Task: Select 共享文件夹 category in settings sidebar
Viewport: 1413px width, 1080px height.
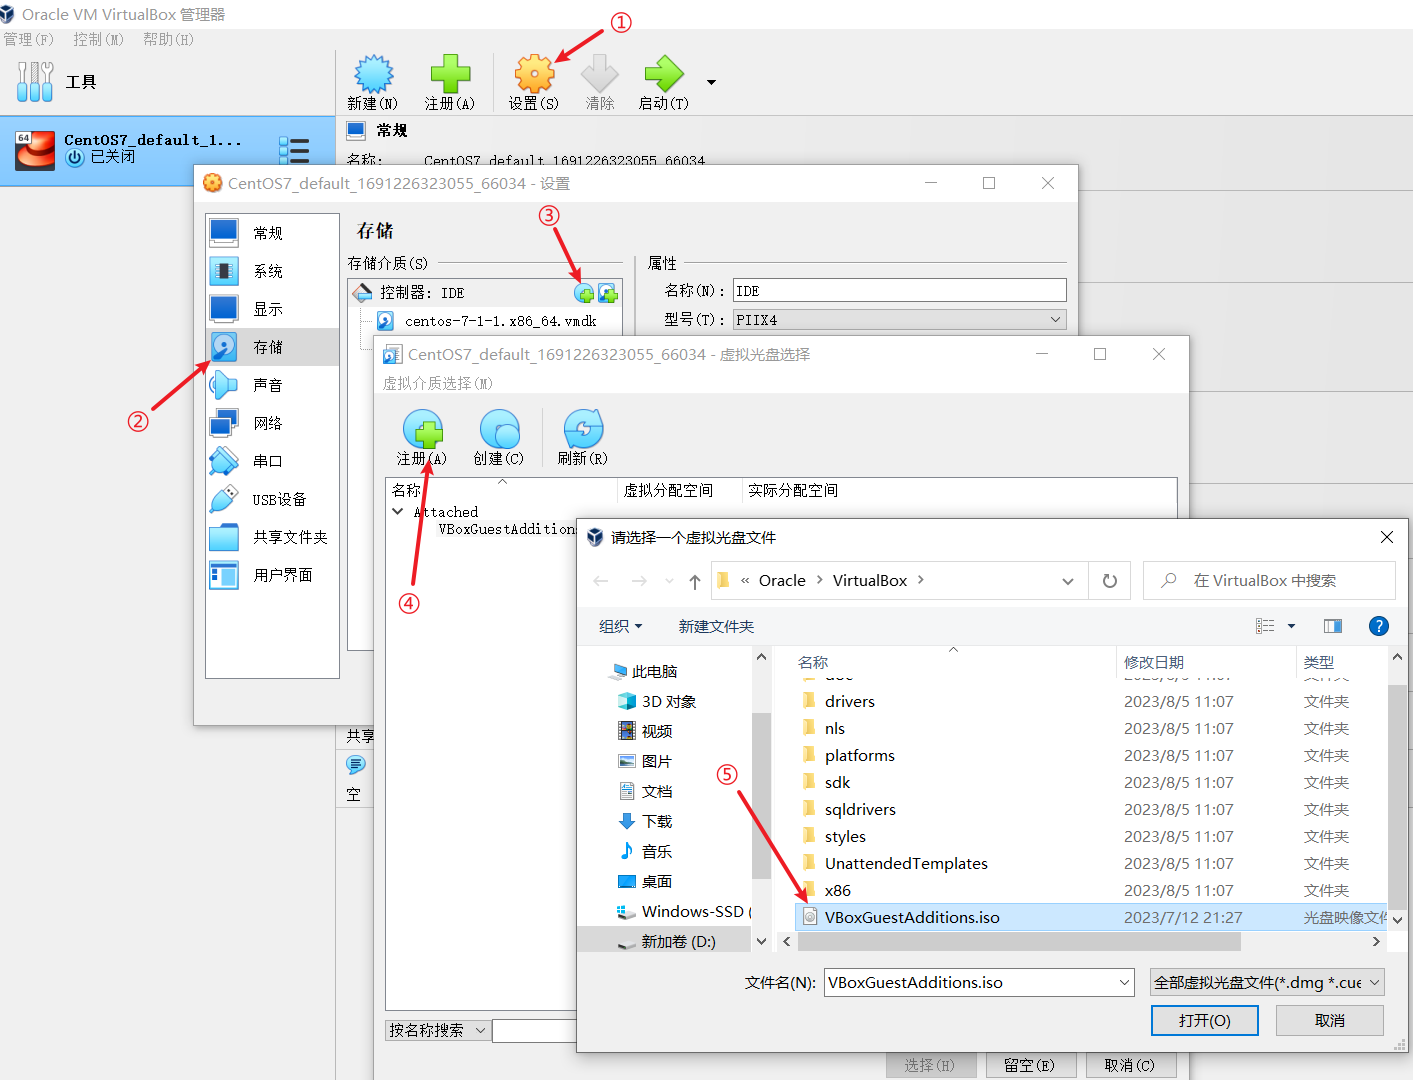Action: click(x=272, y=537)
